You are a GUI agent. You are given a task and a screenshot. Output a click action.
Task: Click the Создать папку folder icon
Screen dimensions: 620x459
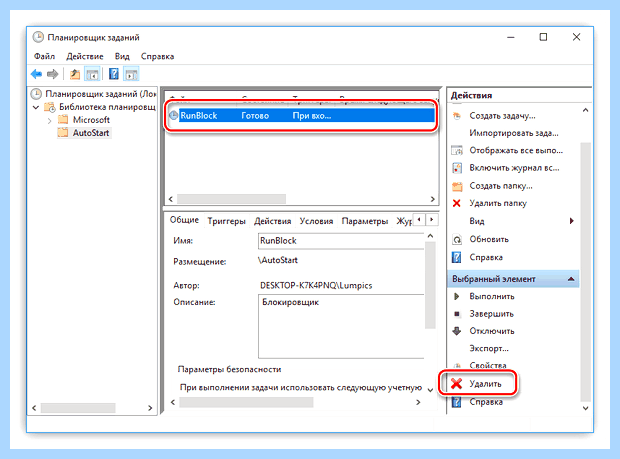coord(457,186)
